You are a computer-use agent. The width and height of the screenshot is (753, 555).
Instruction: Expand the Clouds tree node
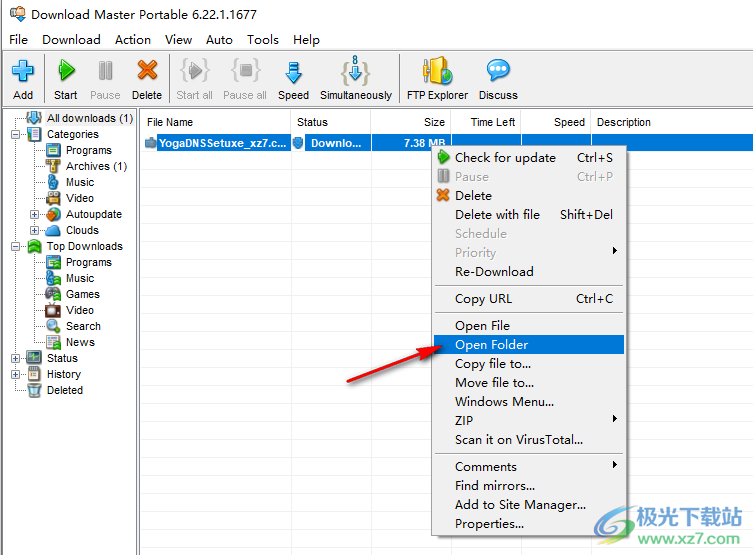click(x=35, y=230)
